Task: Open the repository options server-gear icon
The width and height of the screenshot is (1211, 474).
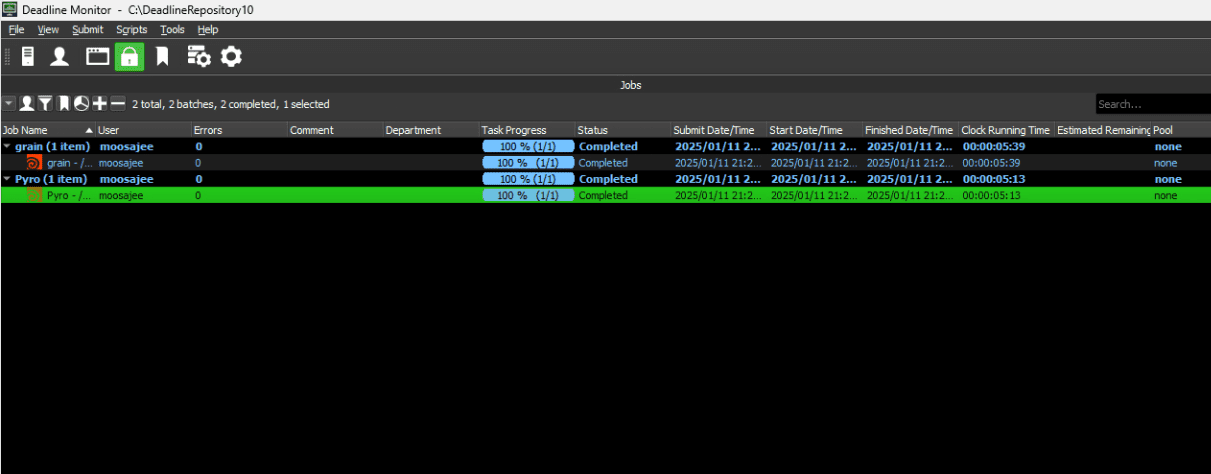Action: [198, 57]
